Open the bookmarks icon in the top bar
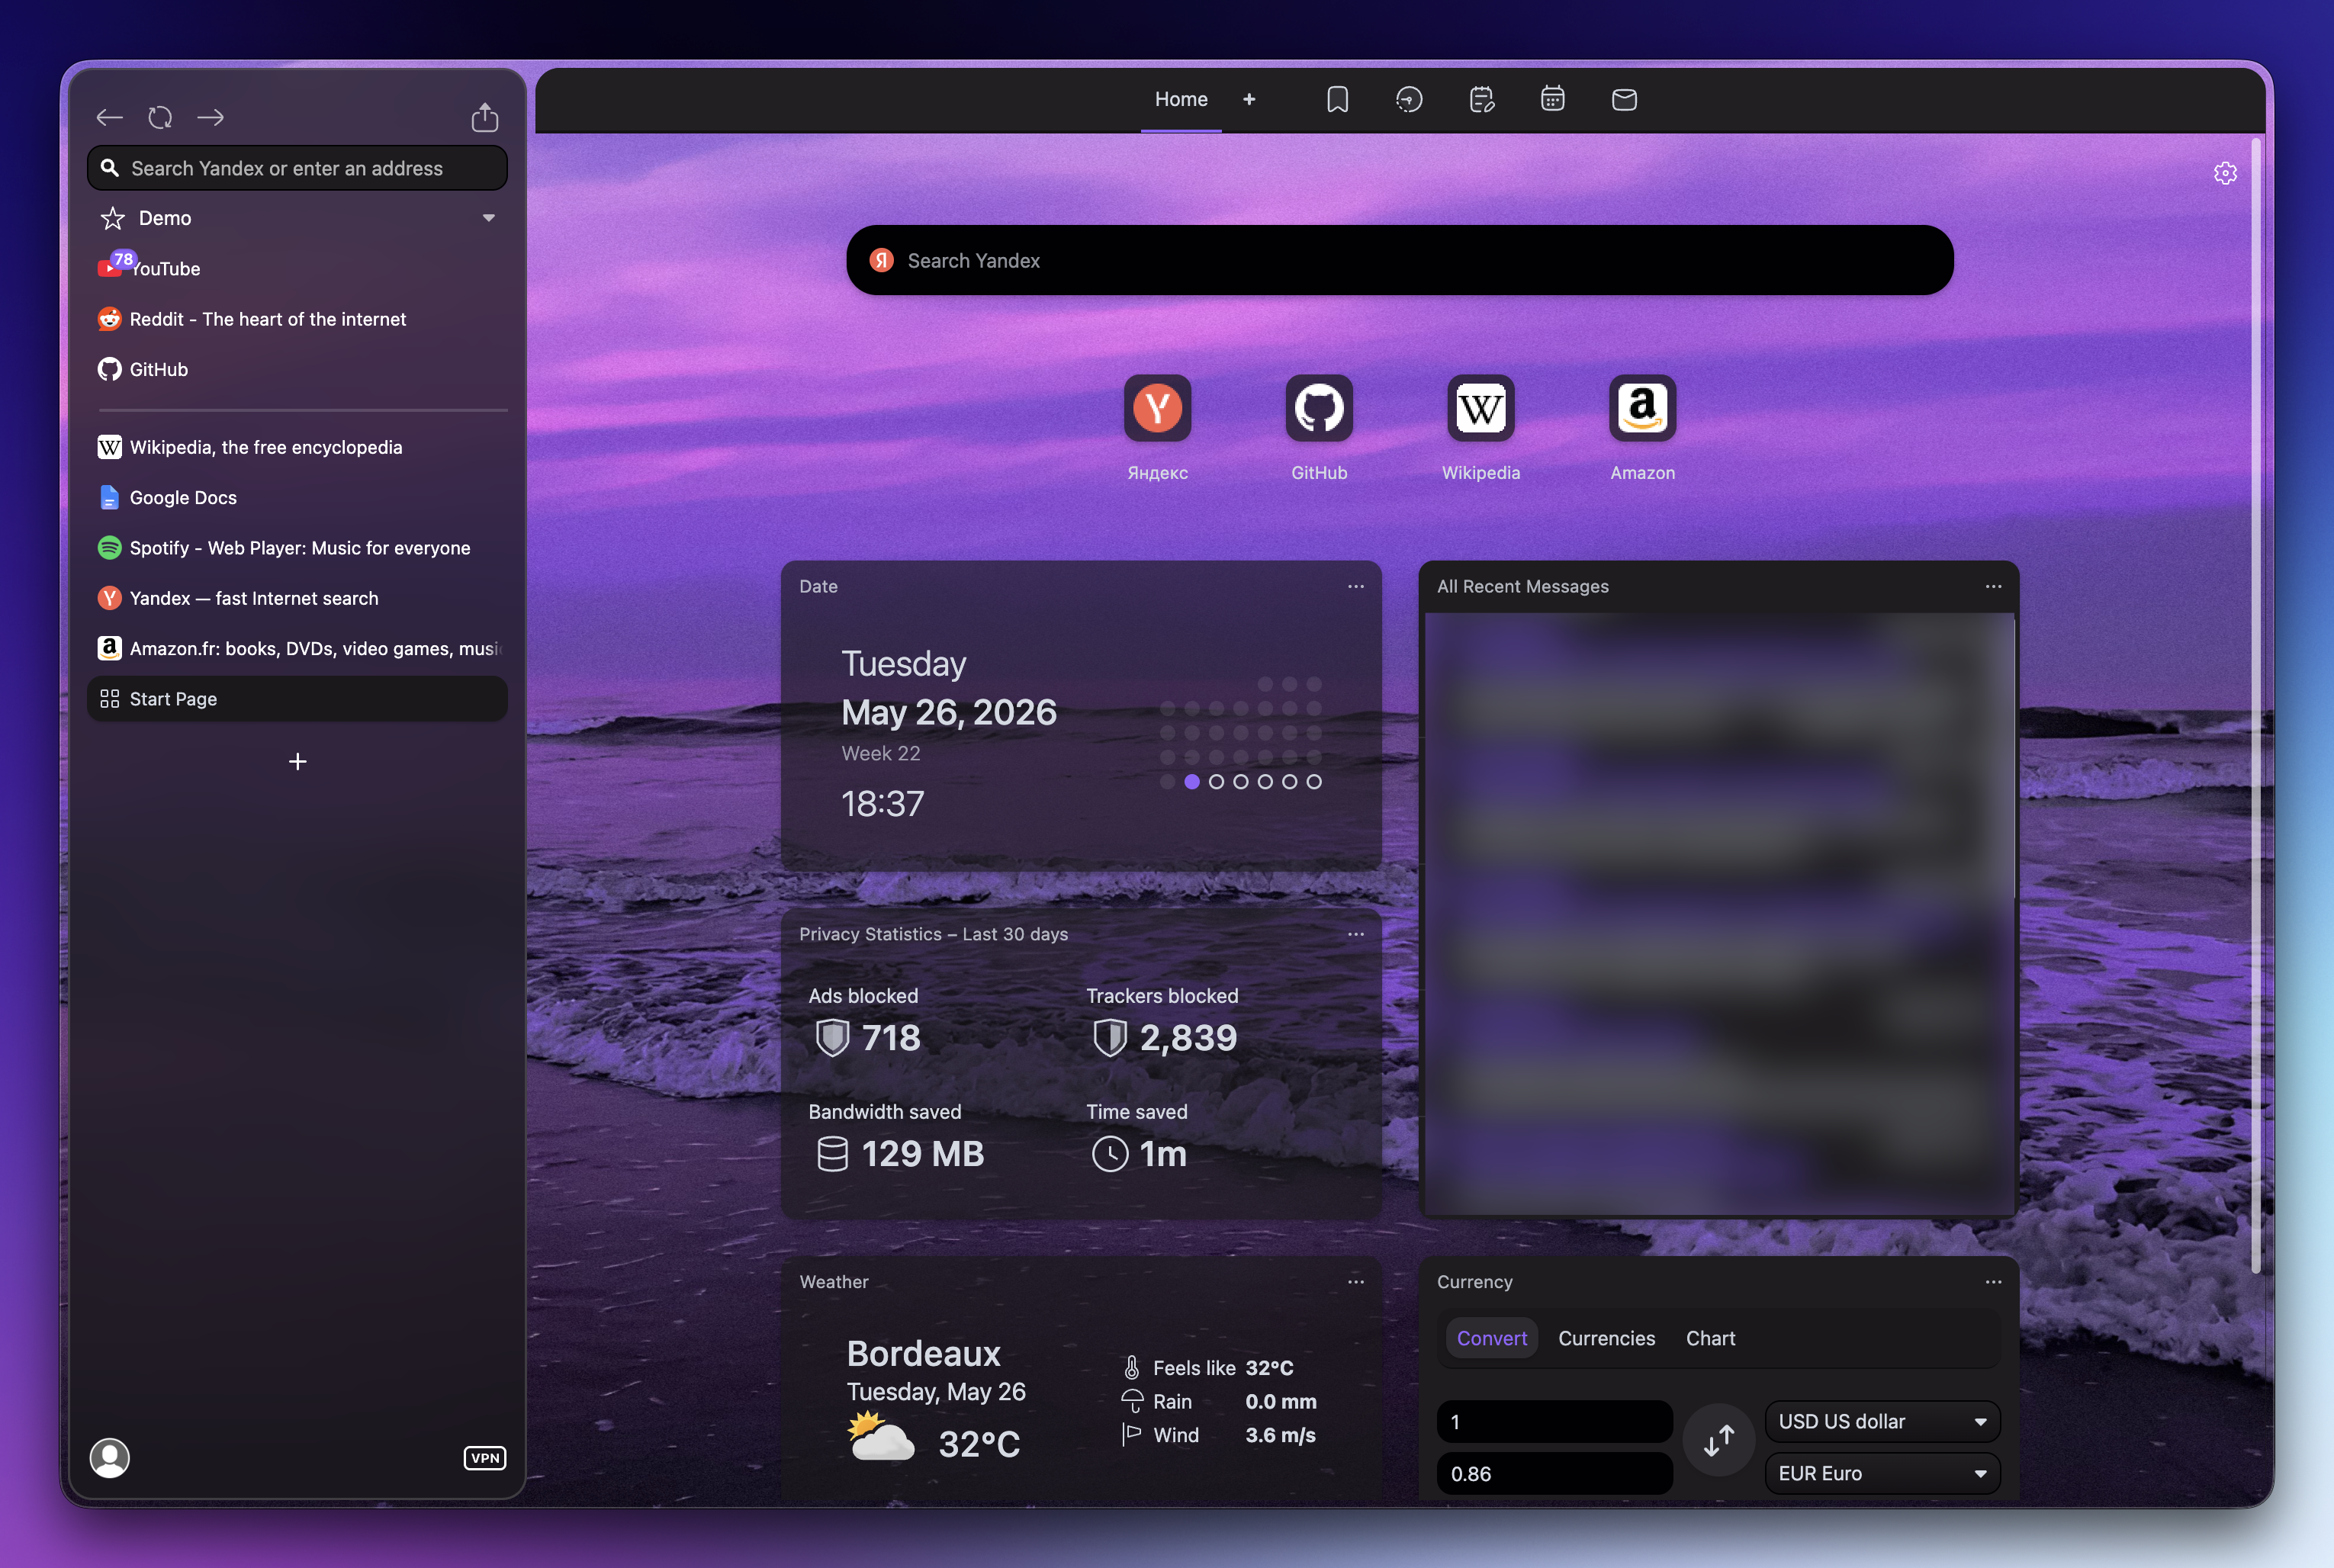2334x1568 pixels. click(1337, 99)
